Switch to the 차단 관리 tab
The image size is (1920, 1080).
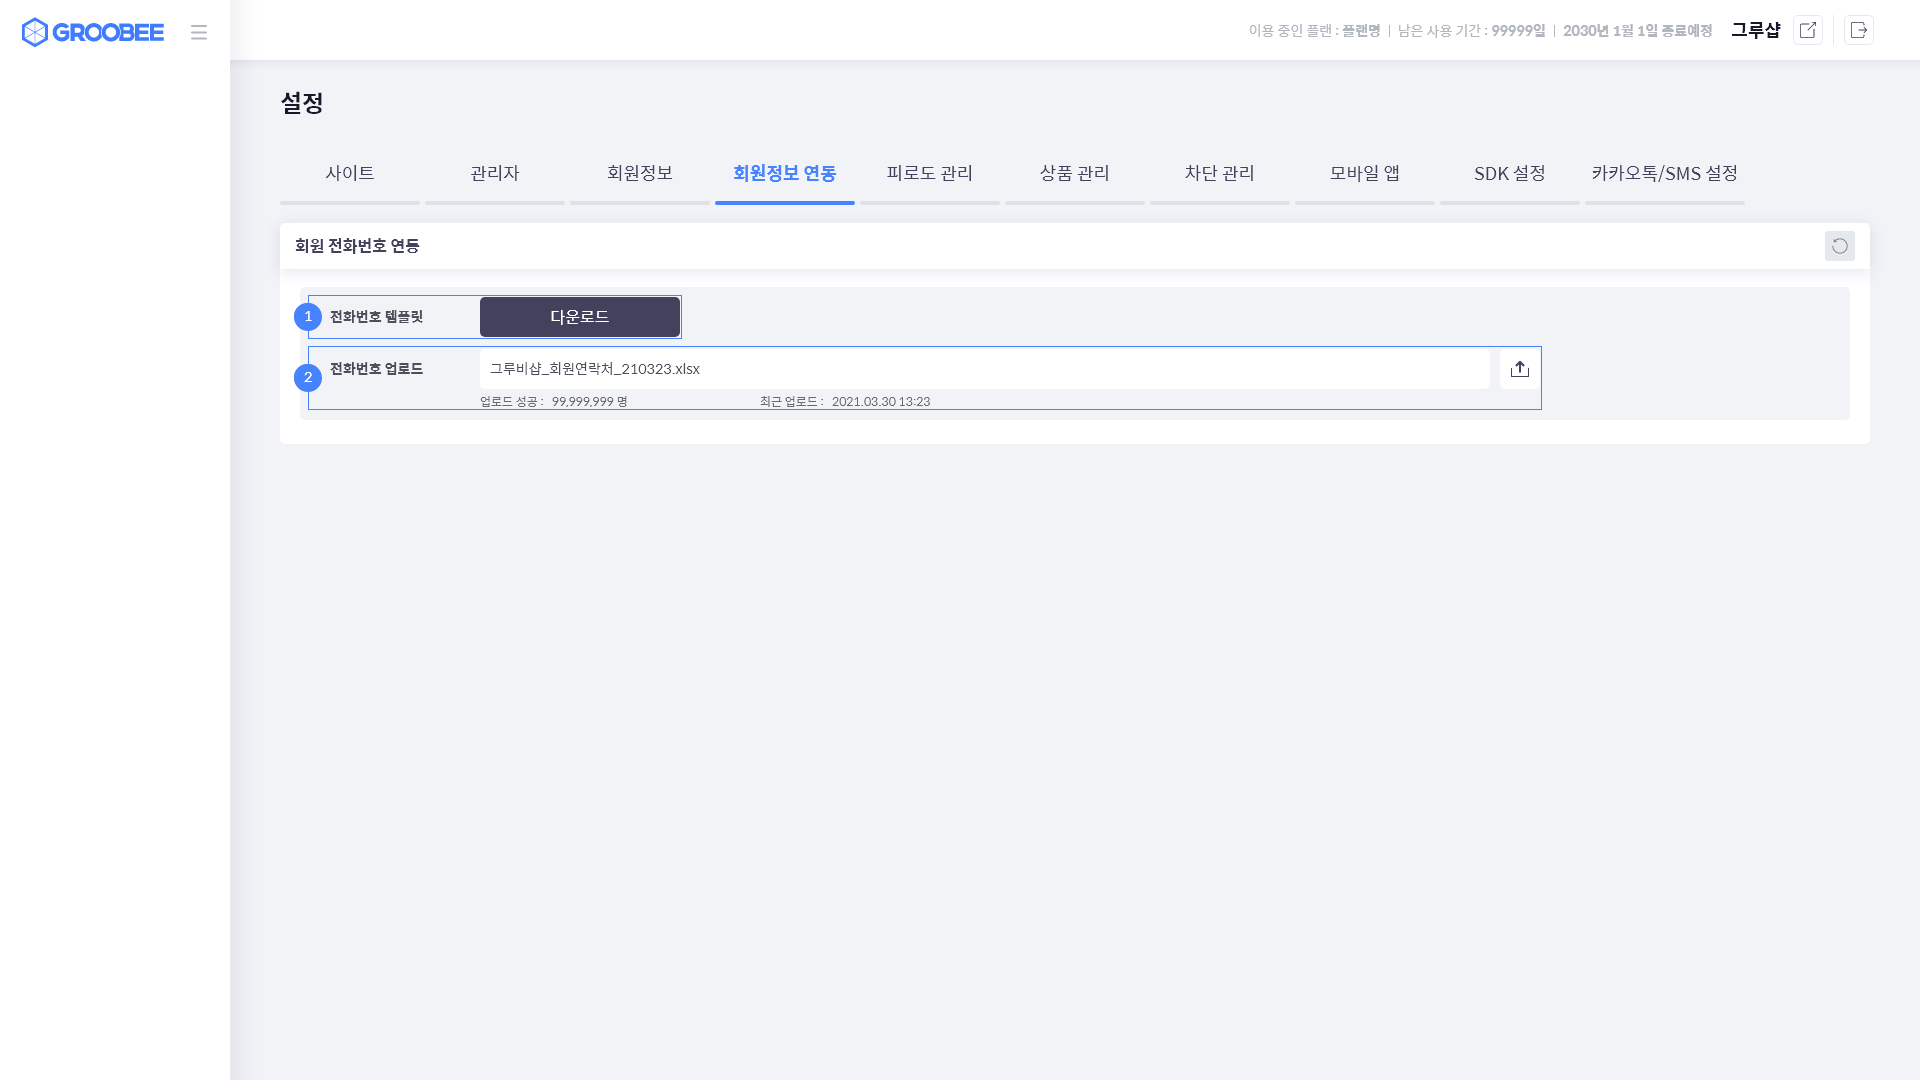(x=1220, y=174)
